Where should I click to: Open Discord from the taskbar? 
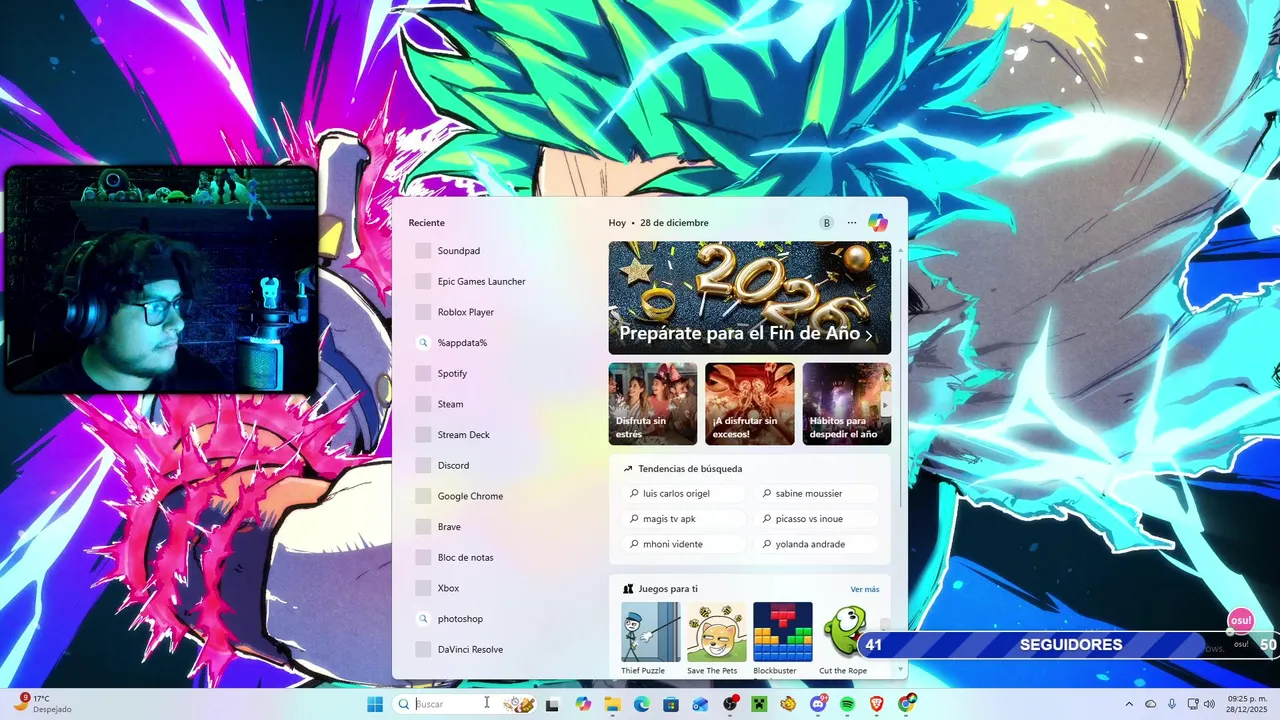[x=818, y=704]
